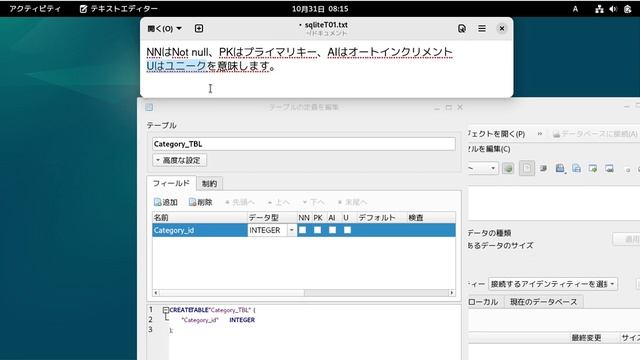Image resolution: width=640 pixels, height=360 pixels.
Task: Click the input method 'A' indicator
Action: coord(575,9)
